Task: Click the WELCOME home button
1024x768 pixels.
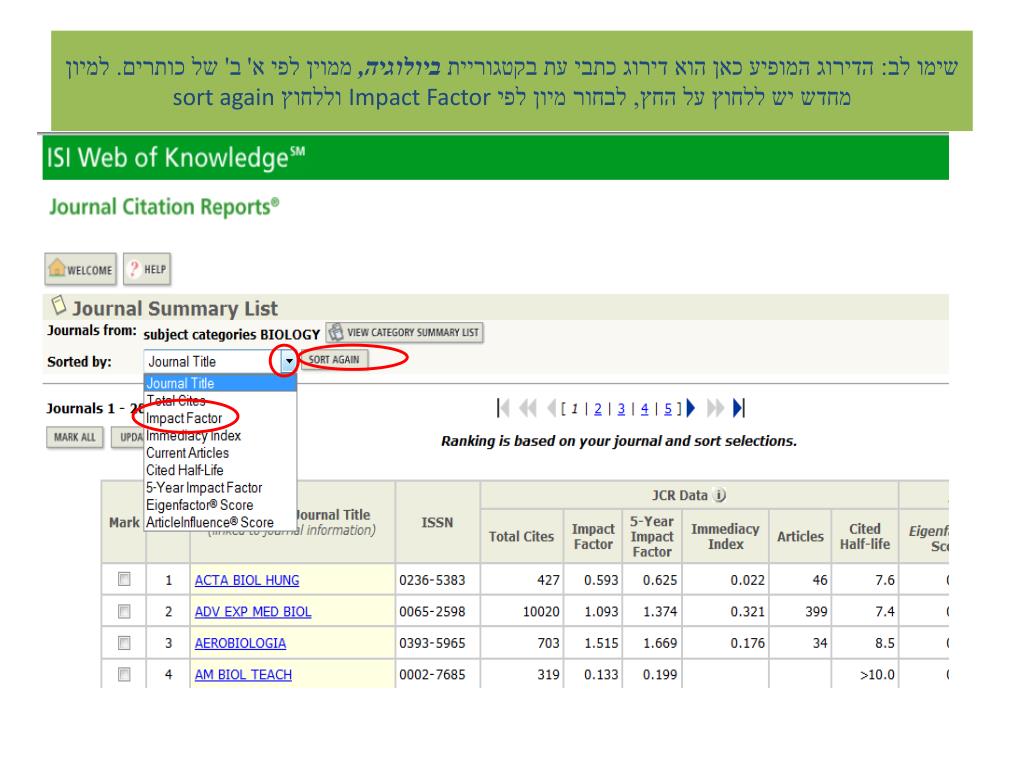Action: point(80,269)
